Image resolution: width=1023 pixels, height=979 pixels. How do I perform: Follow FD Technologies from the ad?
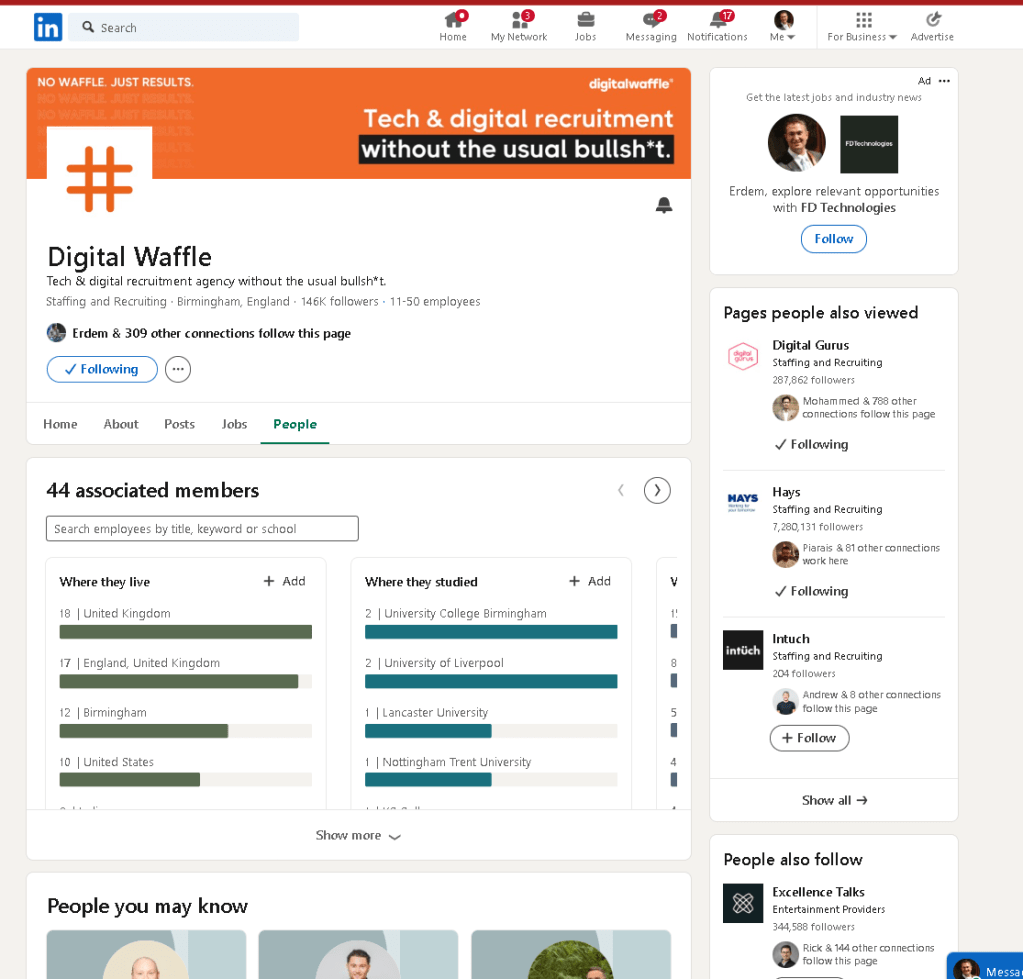pos(833,239)
